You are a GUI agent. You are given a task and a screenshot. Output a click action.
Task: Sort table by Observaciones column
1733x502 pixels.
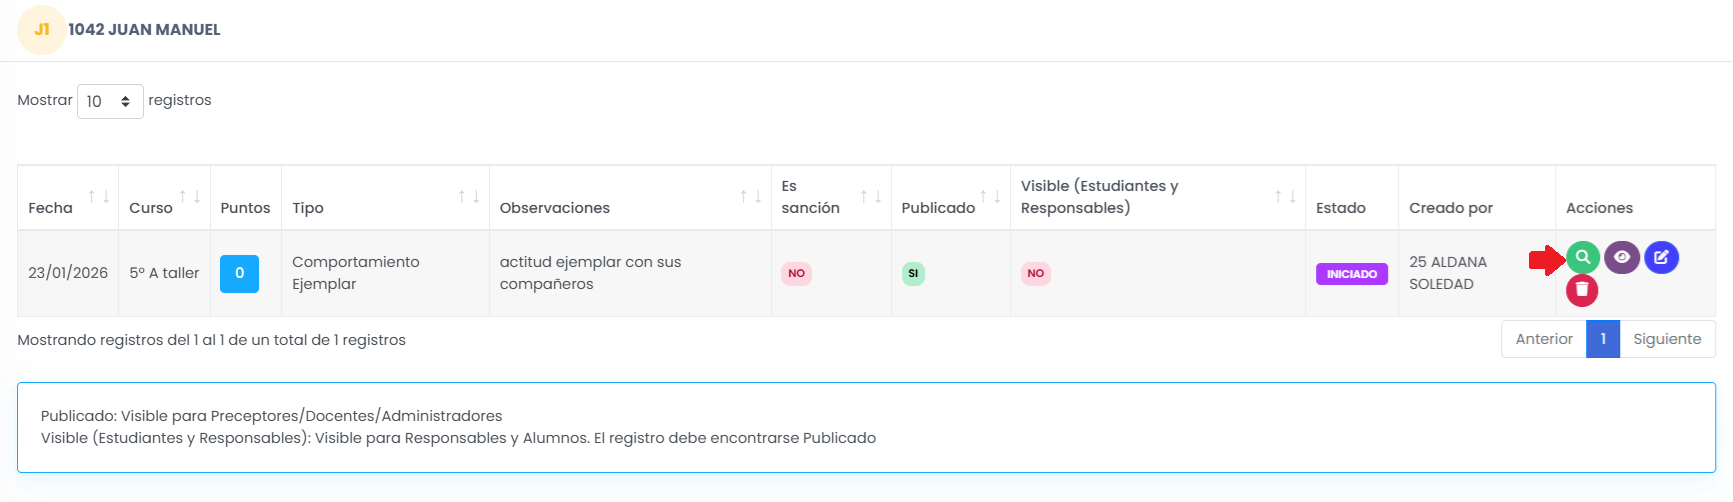pyautogui.click(x=630, y=198)
